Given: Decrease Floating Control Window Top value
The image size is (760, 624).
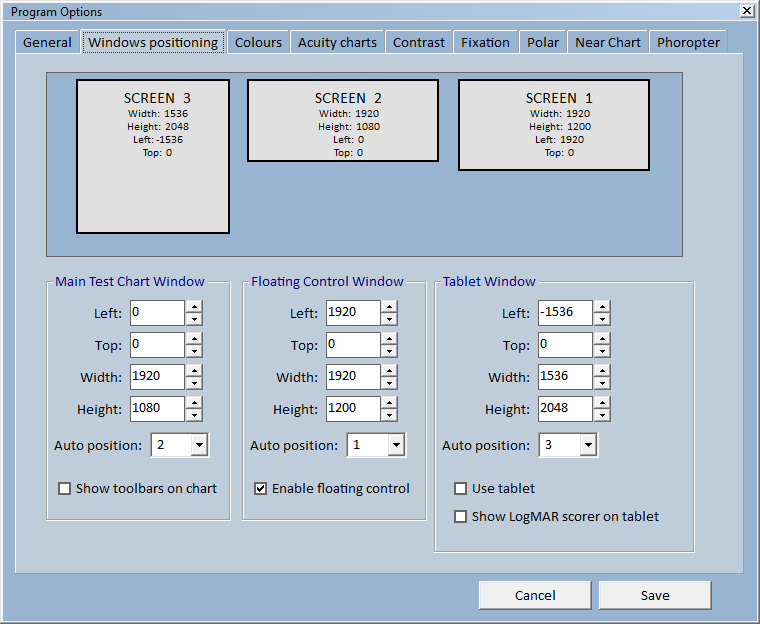Looking at the screenshot, I should [x=390, y=351].
